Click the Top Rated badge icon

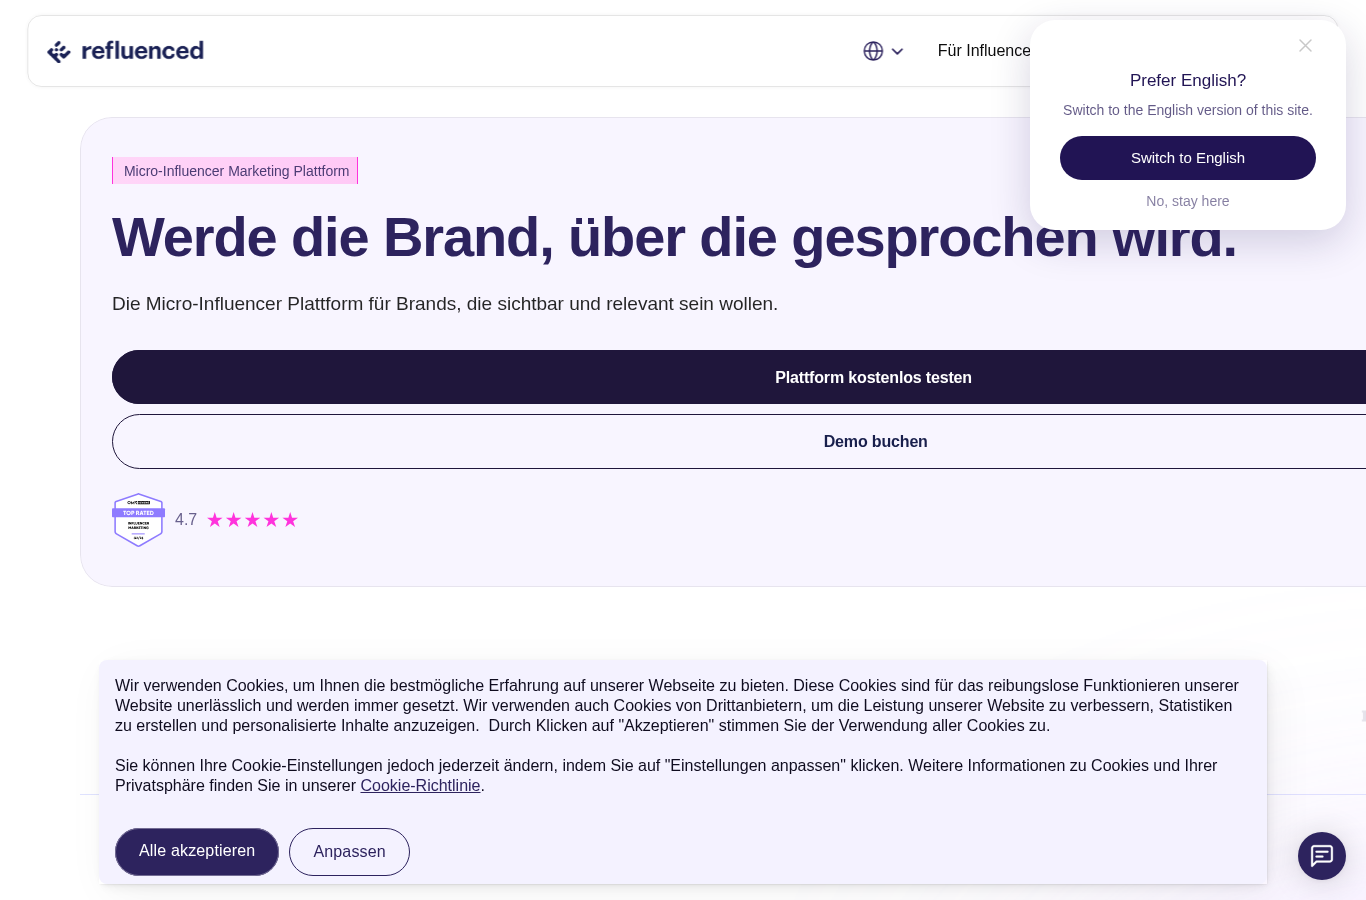pyautogui.click(x=138, y=520)
